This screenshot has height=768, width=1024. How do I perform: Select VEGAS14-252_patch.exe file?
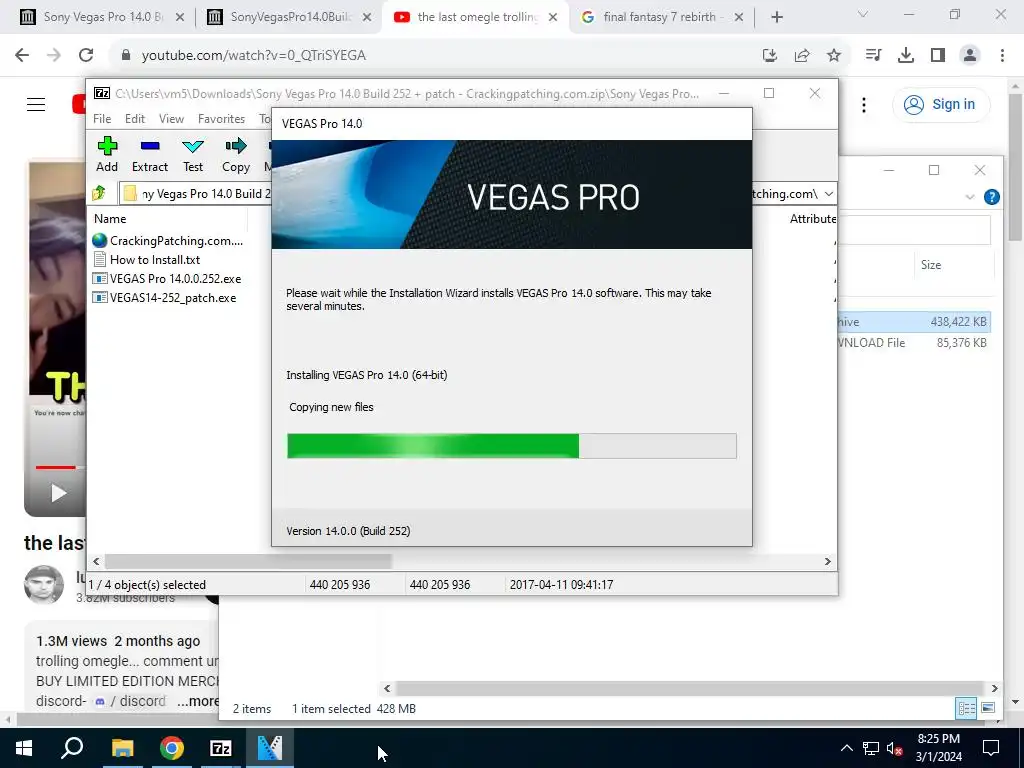click(165, 298)
